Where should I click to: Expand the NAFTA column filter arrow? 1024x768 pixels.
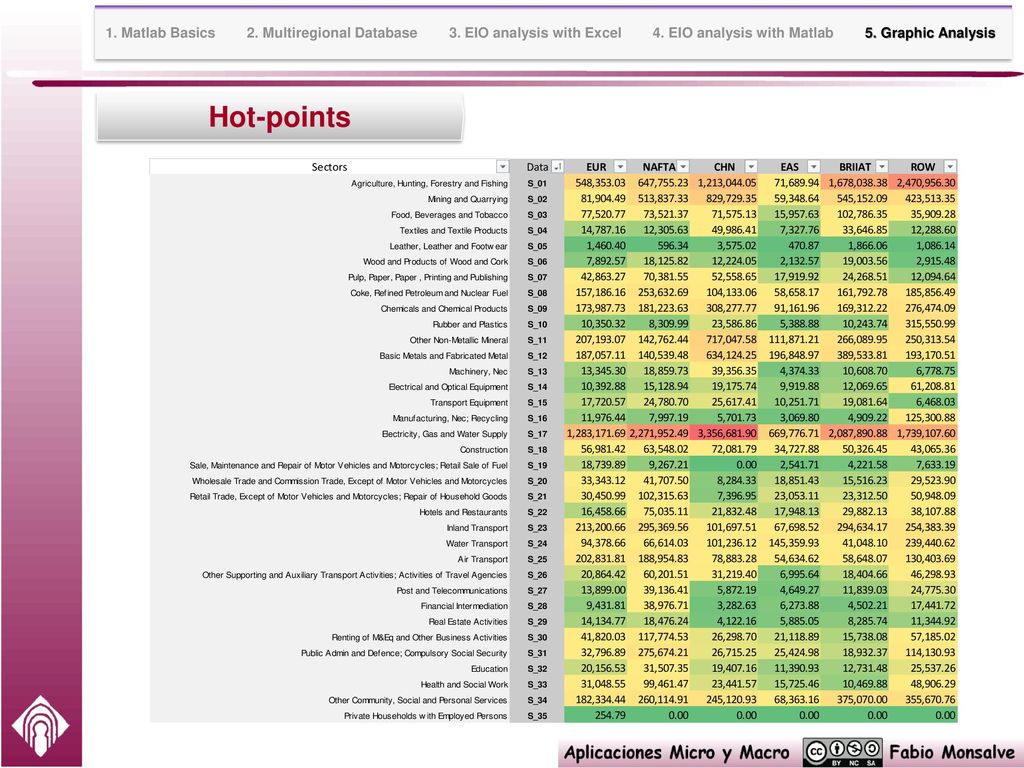[x=682, y=167]
